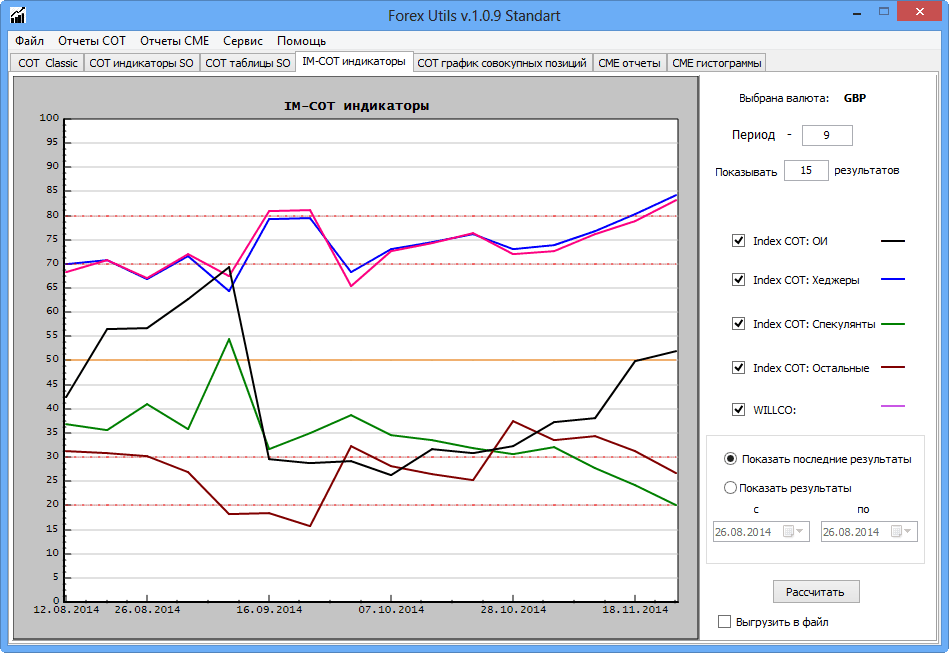Enable Выгрузить в файл checkbox

(x=725, y=622)
